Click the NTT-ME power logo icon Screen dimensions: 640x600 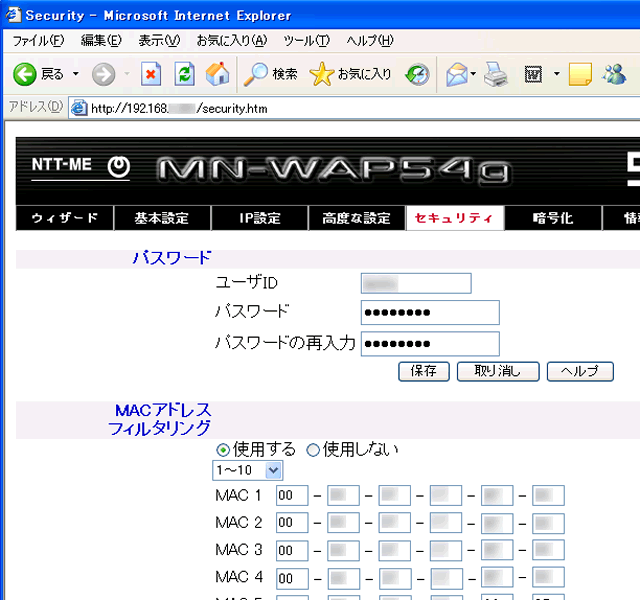(119, 167)
